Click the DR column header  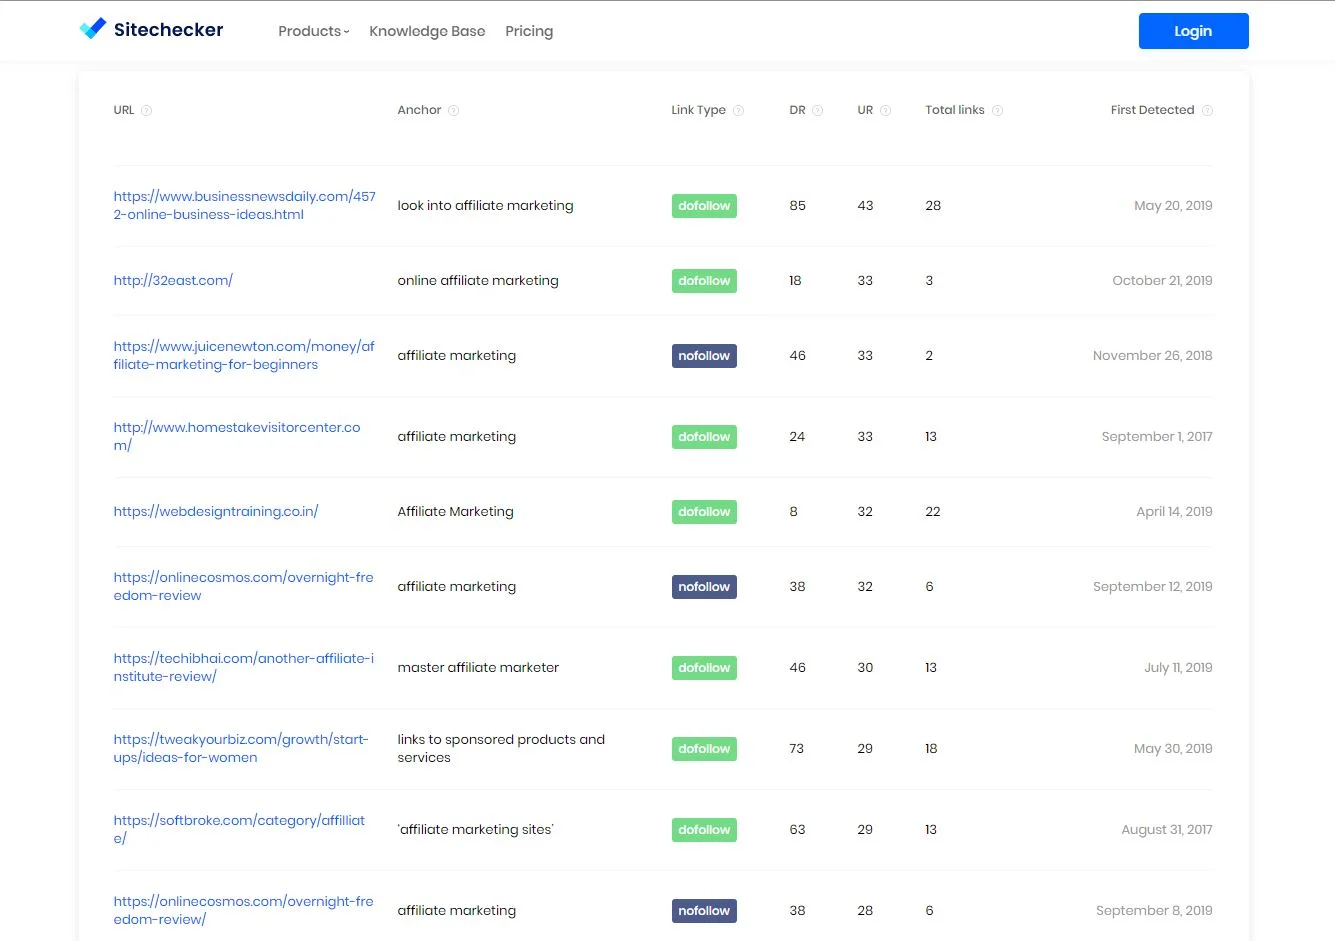(797, 110)
